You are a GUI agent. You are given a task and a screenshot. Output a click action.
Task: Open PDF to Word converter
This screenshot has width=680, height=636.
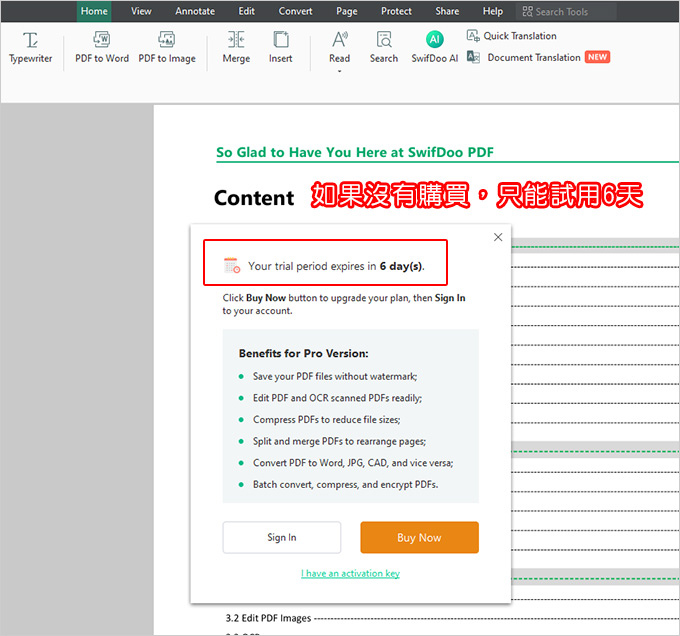click(x=102, y=47)
